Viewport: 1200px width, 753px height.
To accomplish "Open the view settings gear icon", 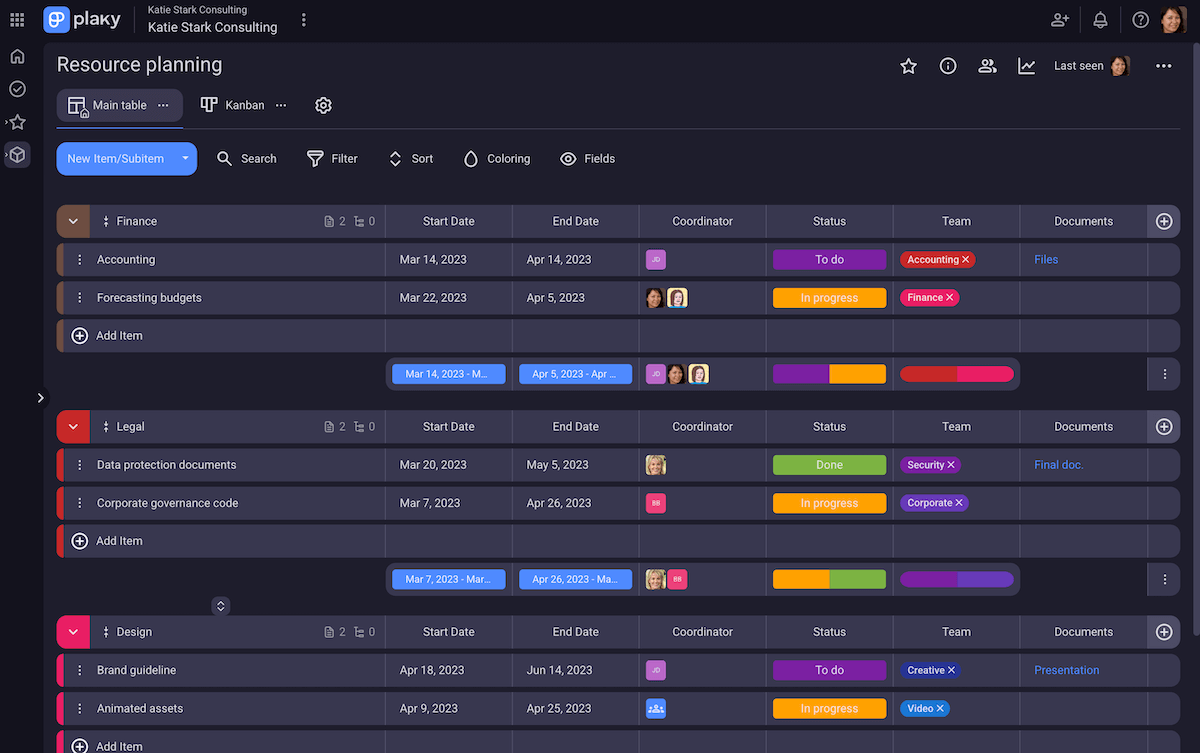I will 322,105.
